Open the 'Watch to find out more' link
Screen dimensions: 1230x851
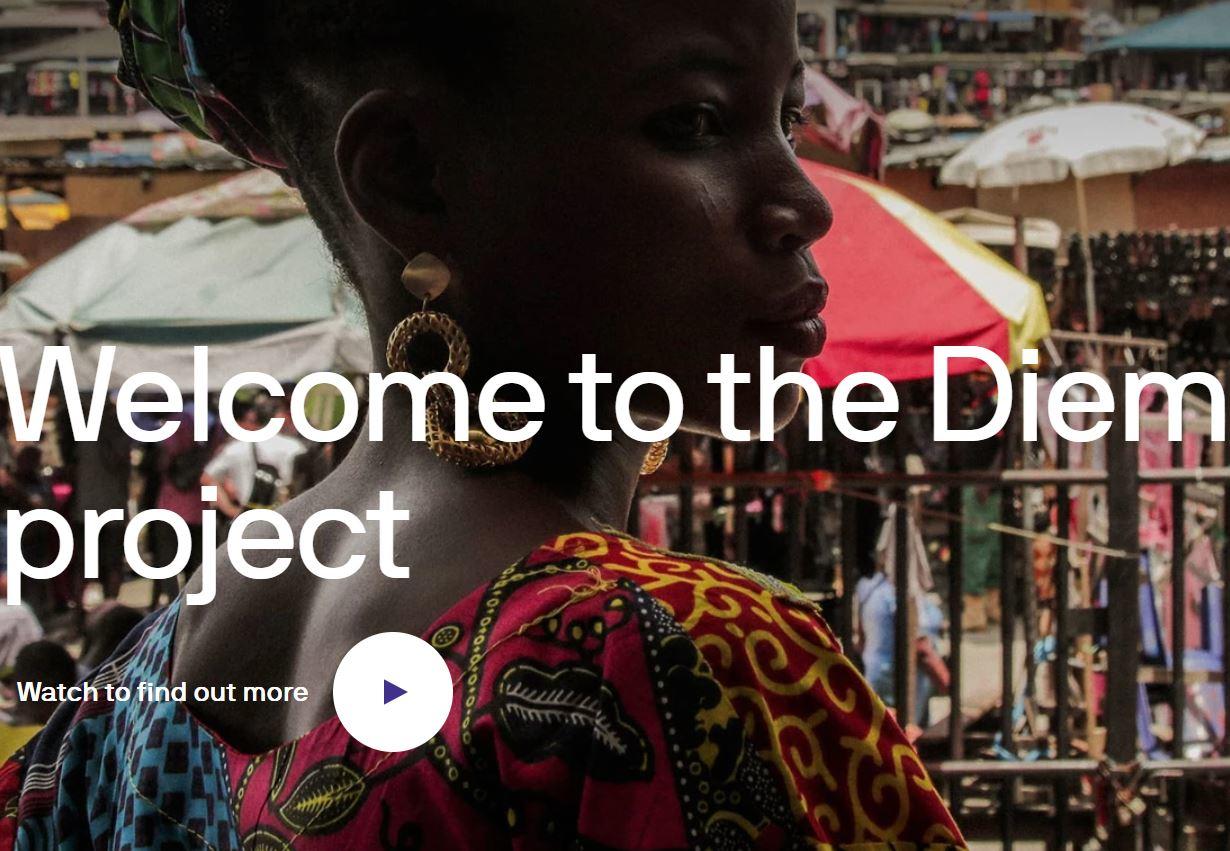click(162, 692)
